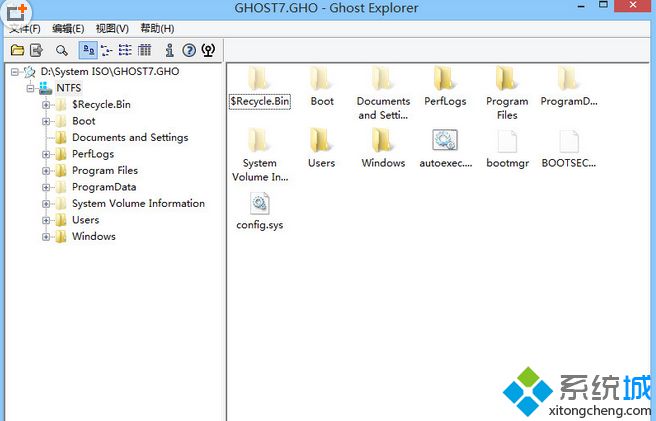Click the Find magnifier toolbar icon
The height and width of the screenshot is (421, 656).
tap(62, 50)
